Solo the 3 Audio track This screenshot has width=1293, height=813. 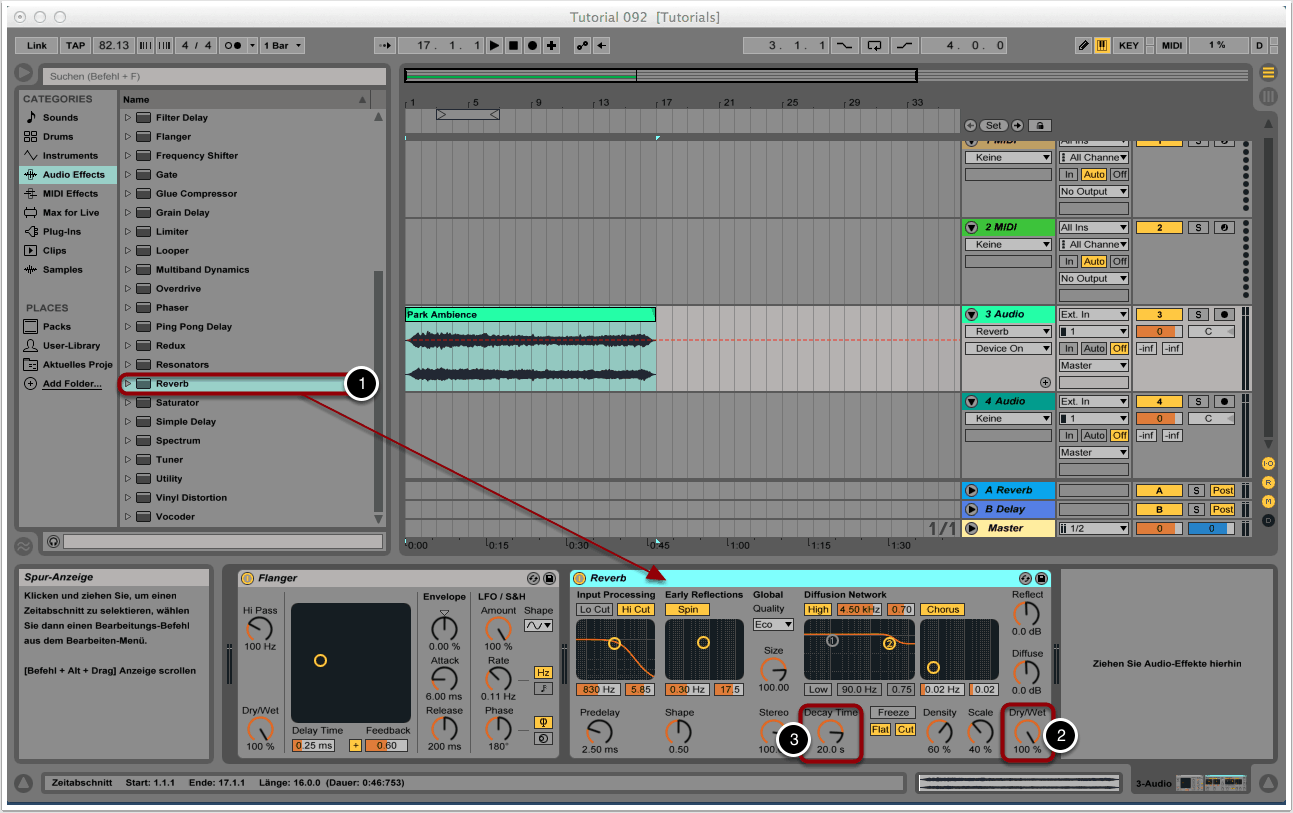point(1197,315)
